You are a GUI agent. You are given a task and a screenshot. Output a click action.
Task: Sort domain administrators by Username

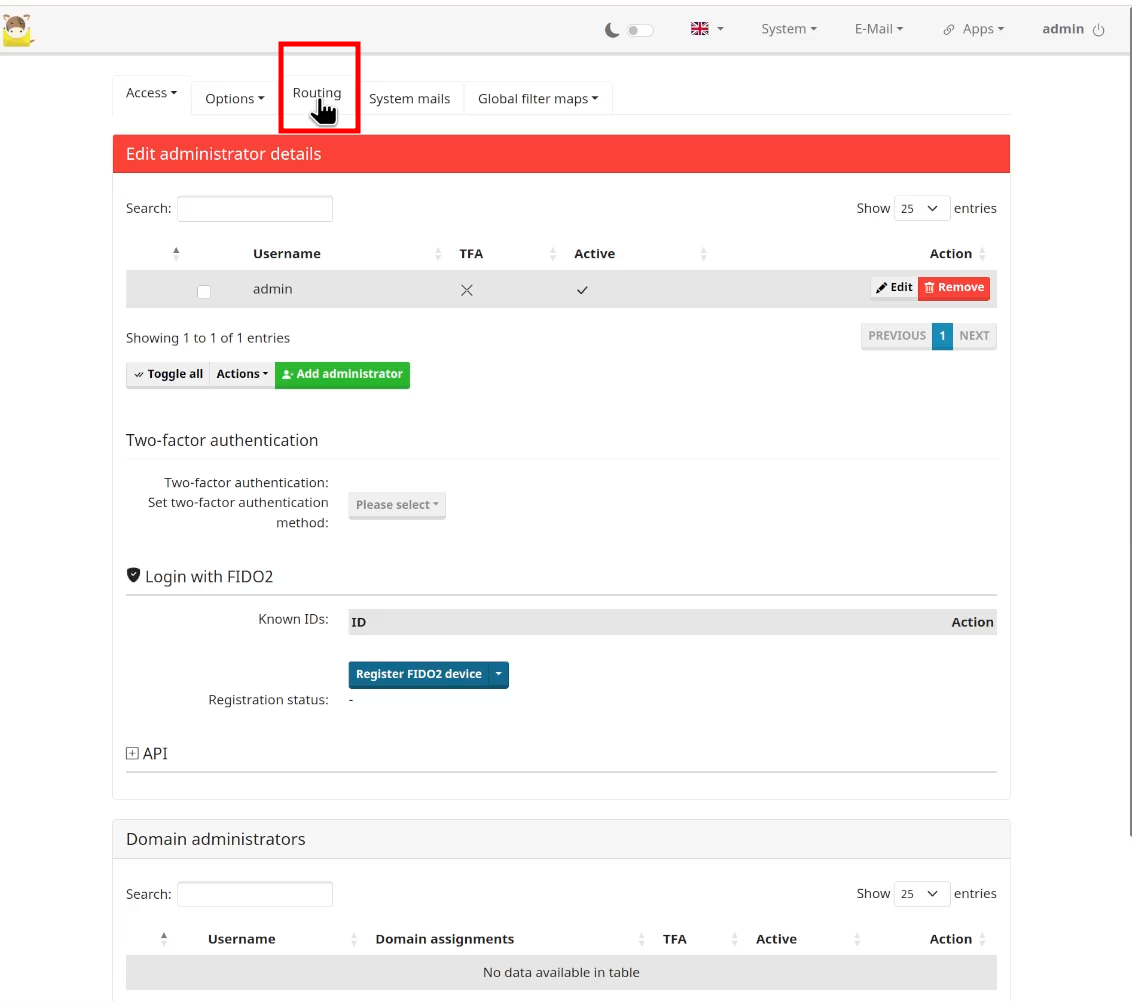tap(242, 940)
